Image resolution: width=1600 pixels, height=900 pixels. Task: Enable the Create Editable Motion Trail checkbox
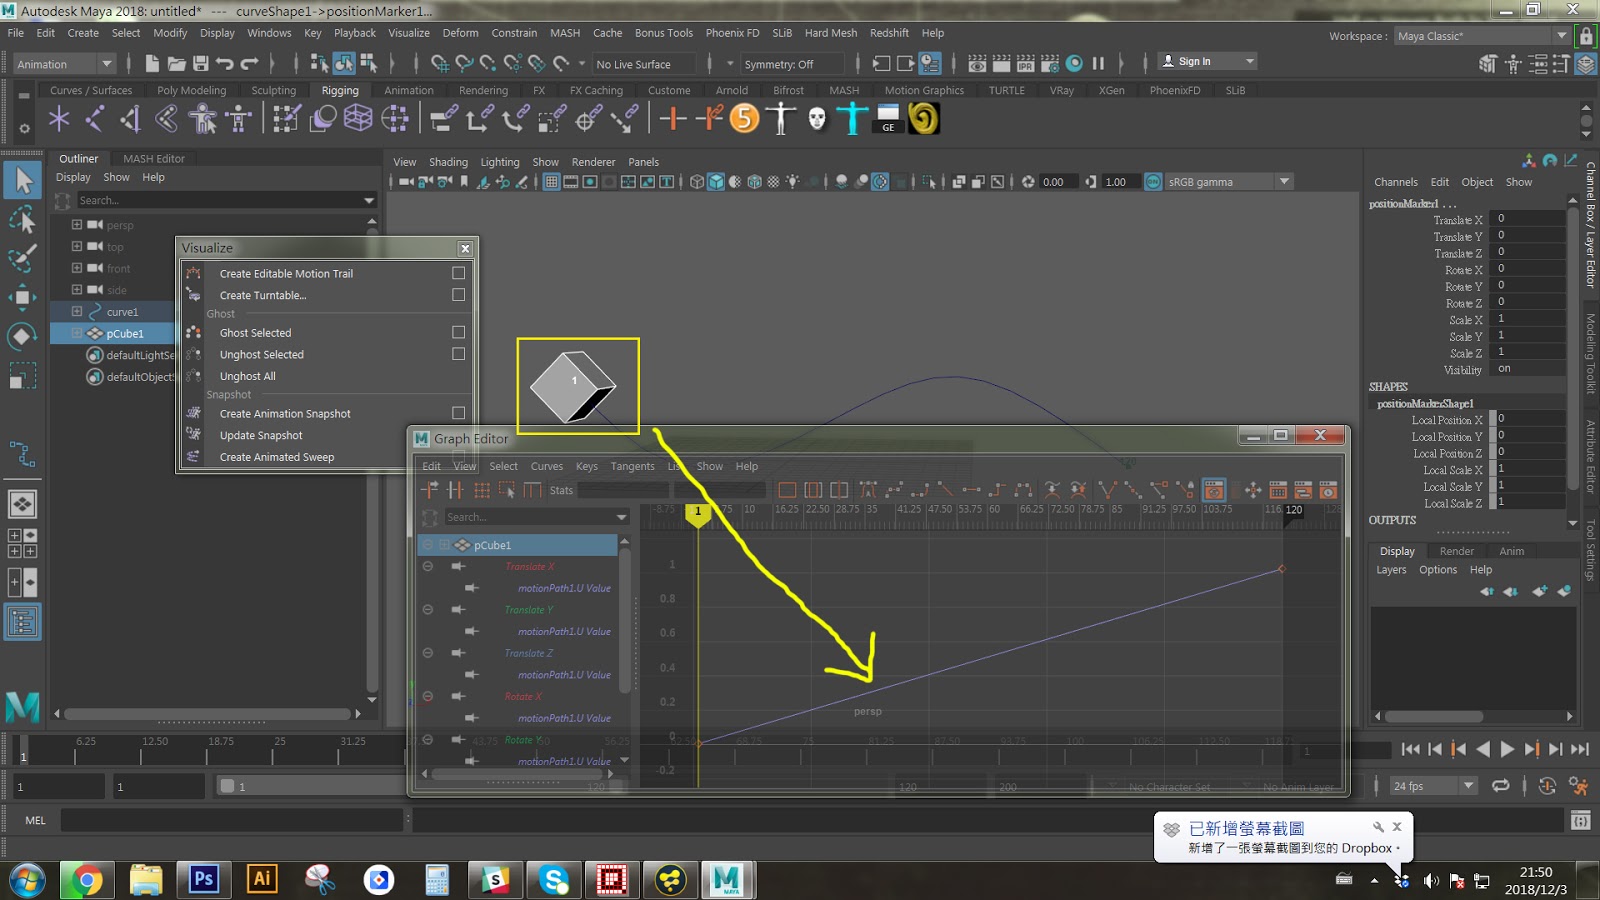[x=458, y=272]
